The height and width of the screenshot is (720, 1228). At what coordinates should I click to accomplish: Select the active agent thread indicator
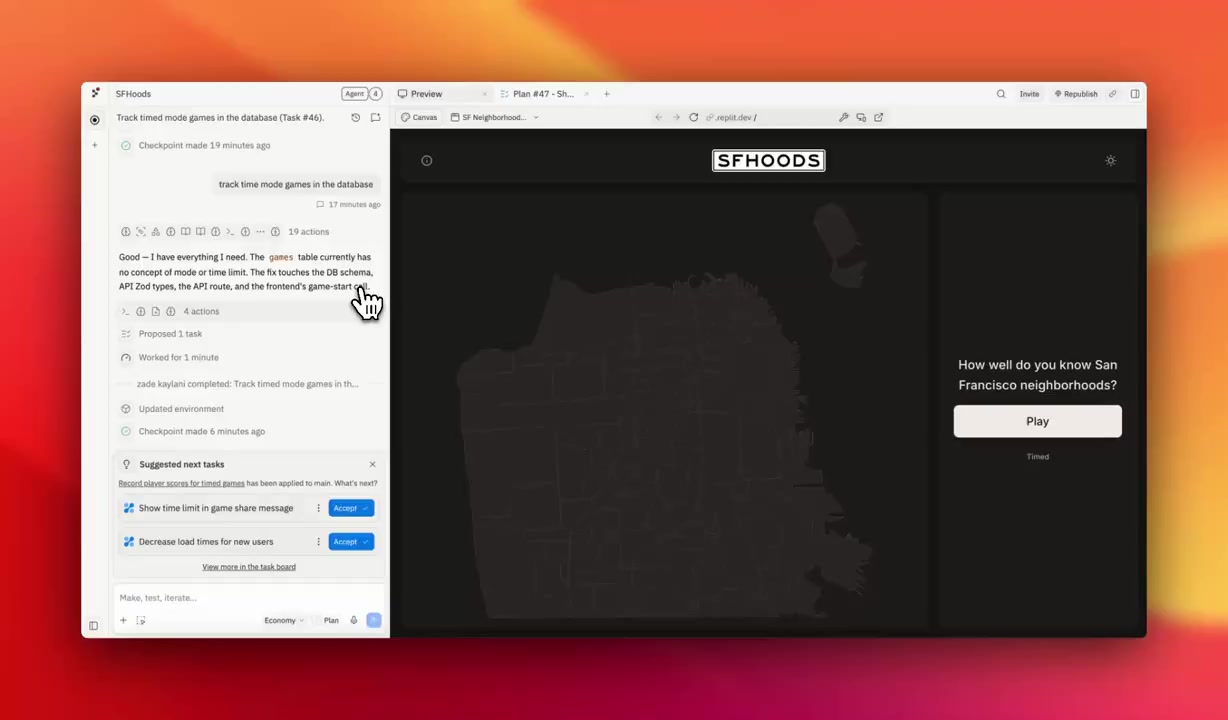(95, 120)
